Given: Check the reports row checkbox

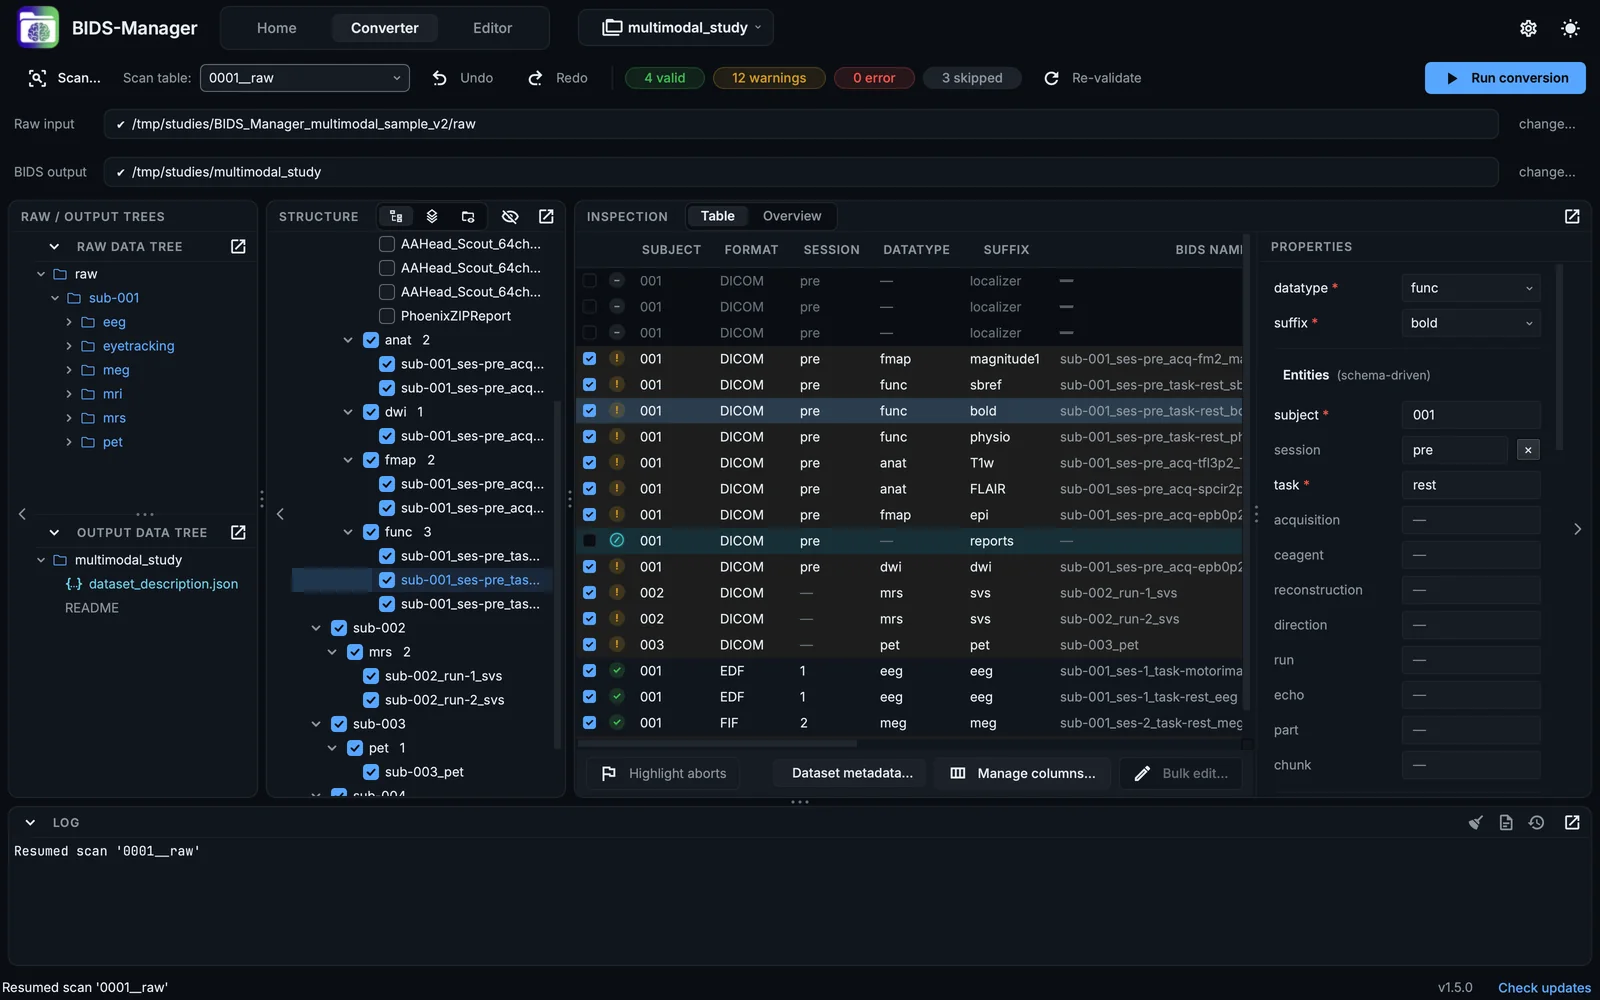Looking at the screenshot, I should (x=589, y=541).
